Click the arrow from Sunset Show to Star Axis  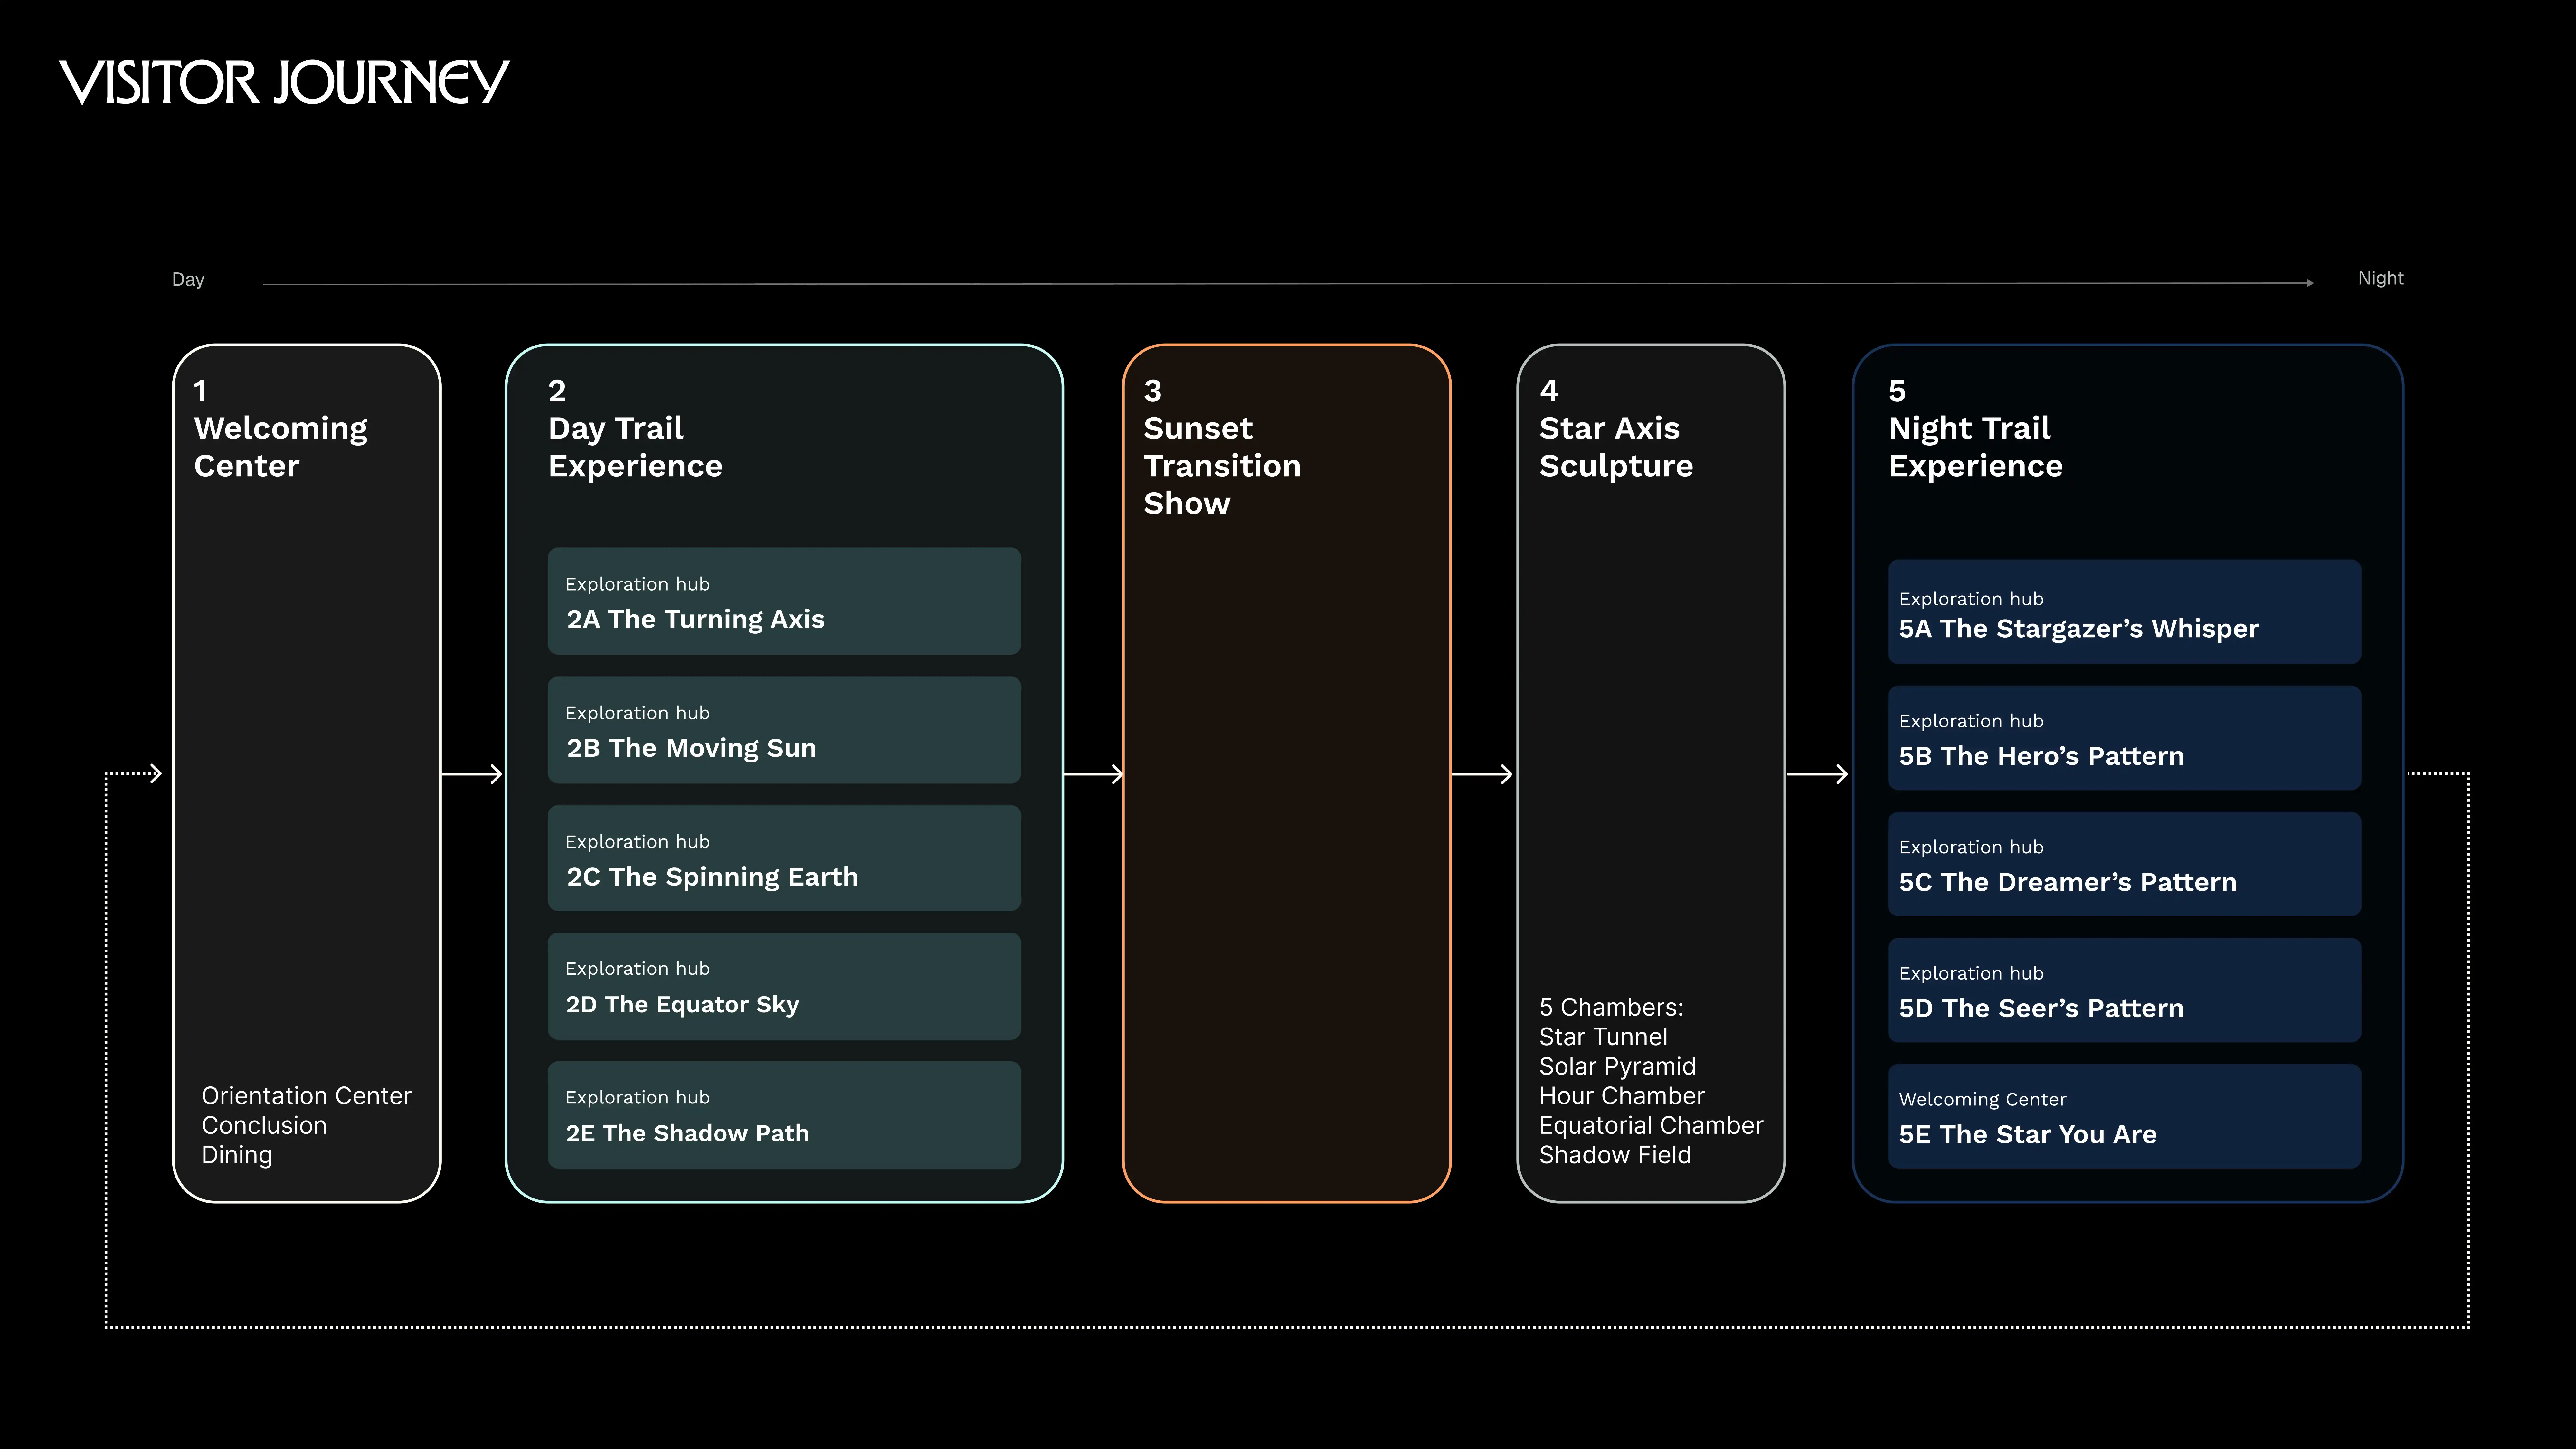tap(1482, 774)
